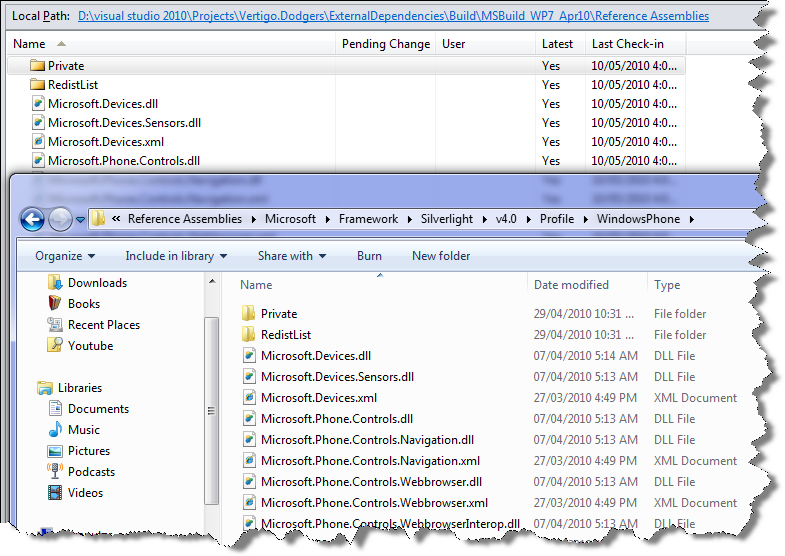Click navigation pane scrollbar thumb

tap(211, 410)
